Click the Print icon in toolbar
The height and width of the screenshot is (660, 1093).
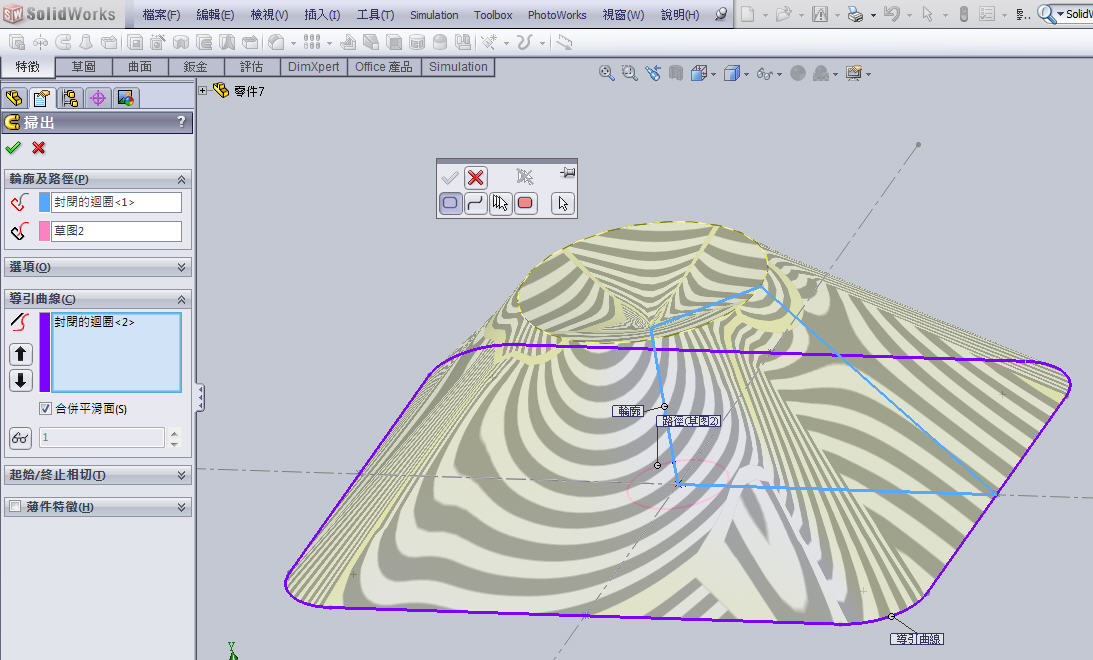click(x=855, y=14)
